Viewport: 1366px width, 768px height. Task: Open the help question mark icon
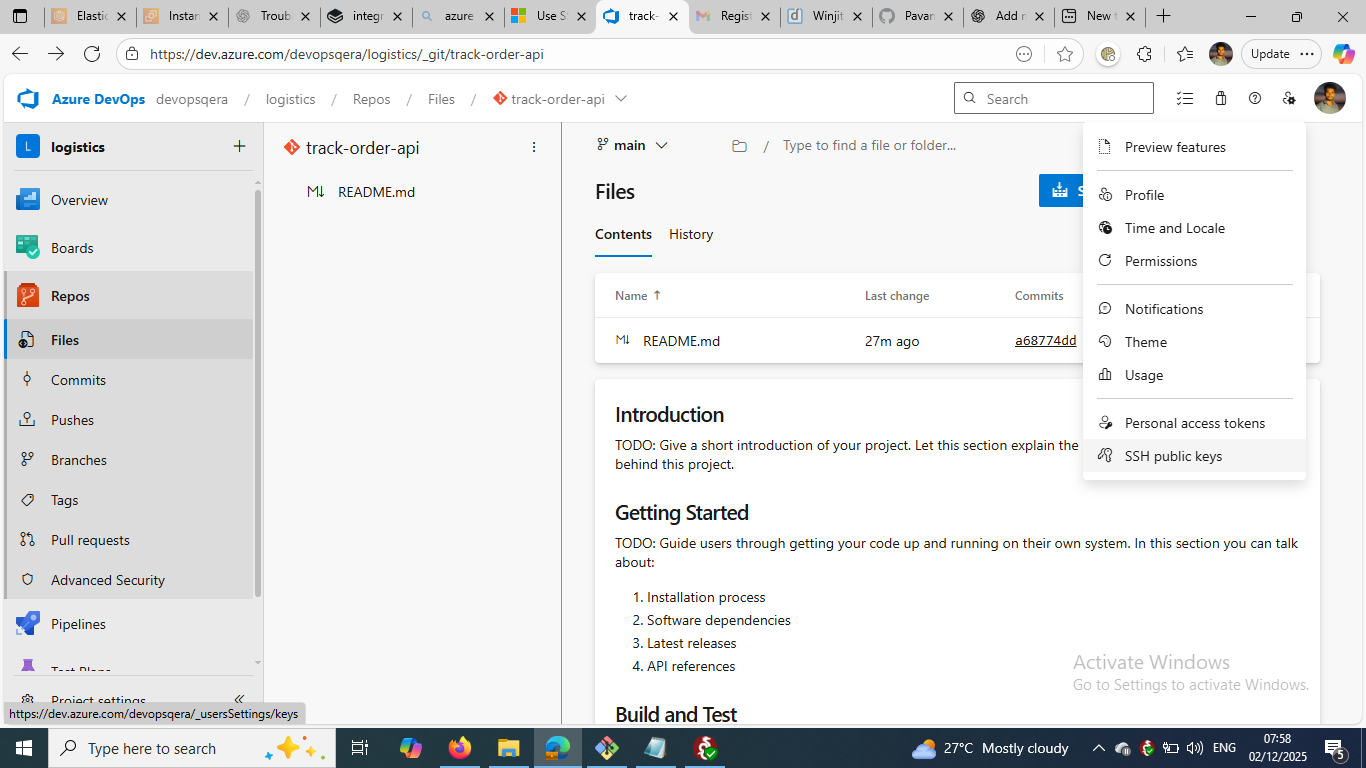point(1255,98)
